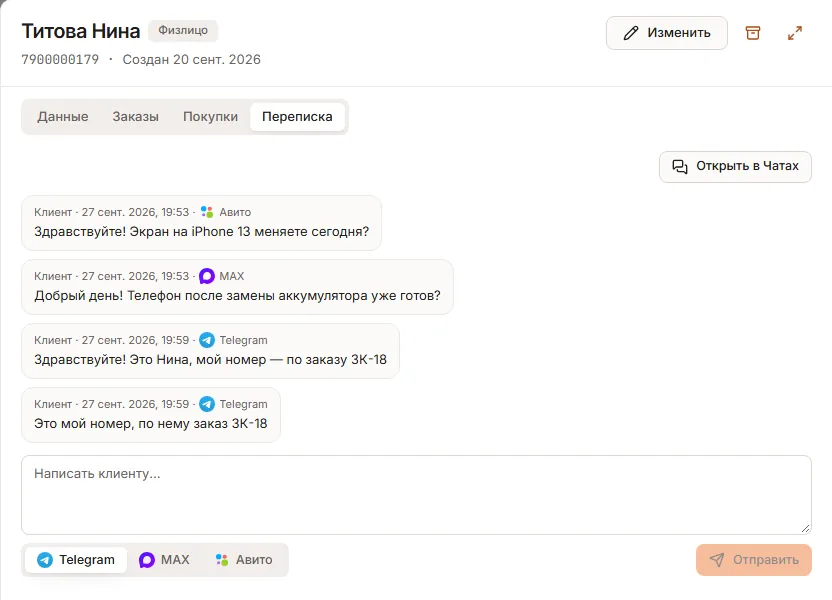832x600 pixels.
Task: Click message about 'замены аккумулятора'
Action: [237, 287]
